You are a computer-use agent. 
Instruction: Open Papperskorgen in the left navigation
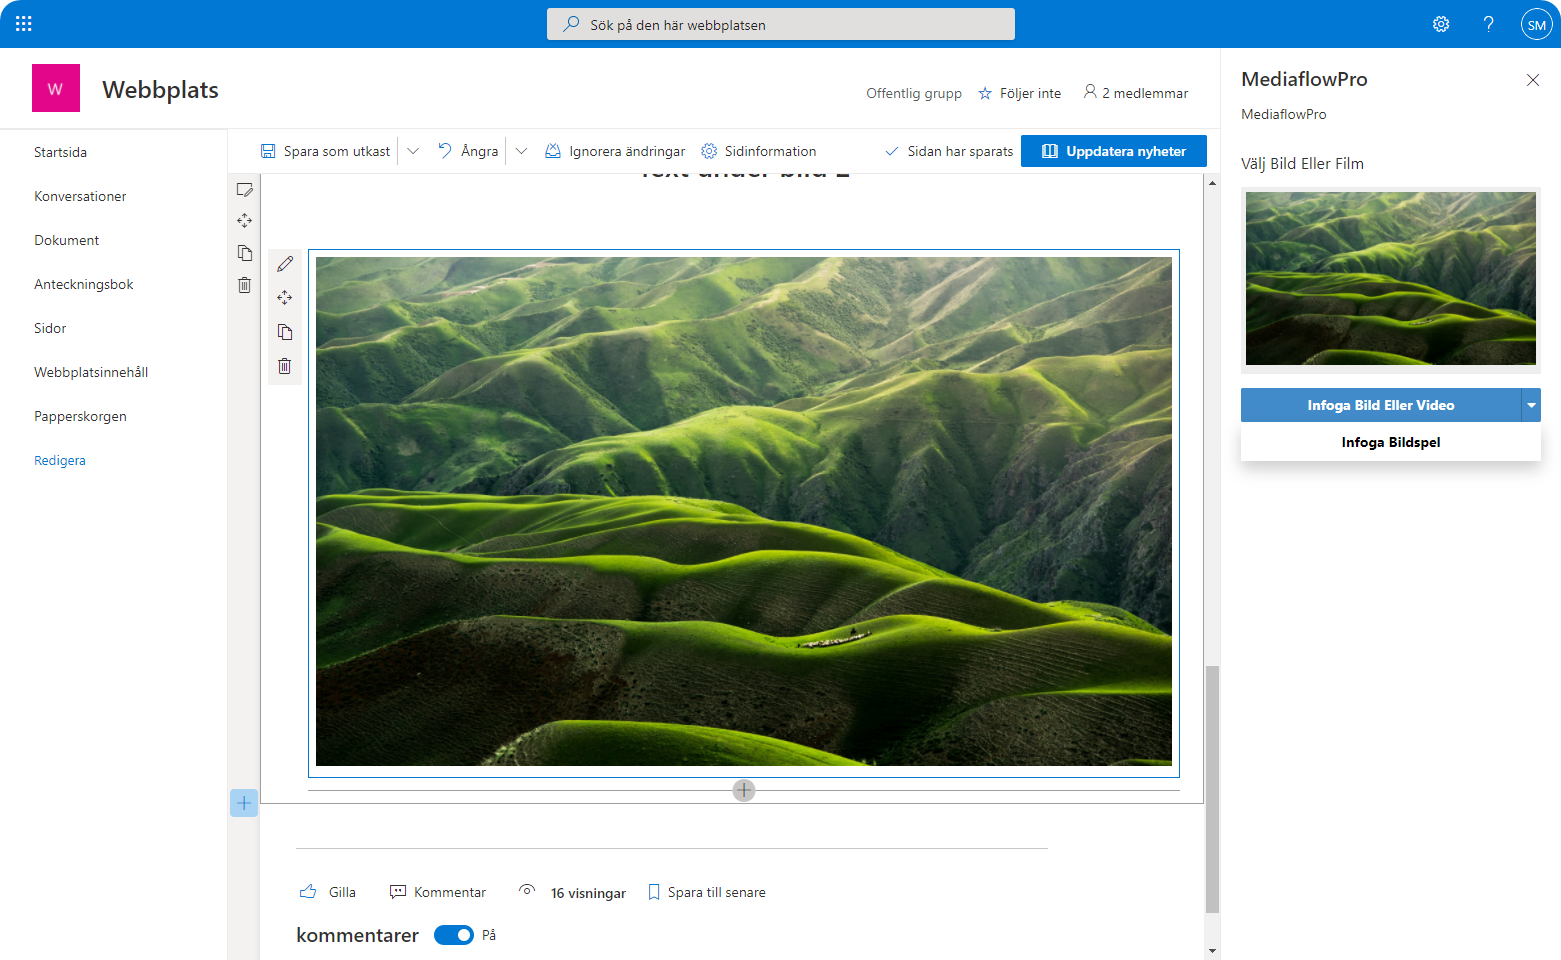[x=80, y=416]
